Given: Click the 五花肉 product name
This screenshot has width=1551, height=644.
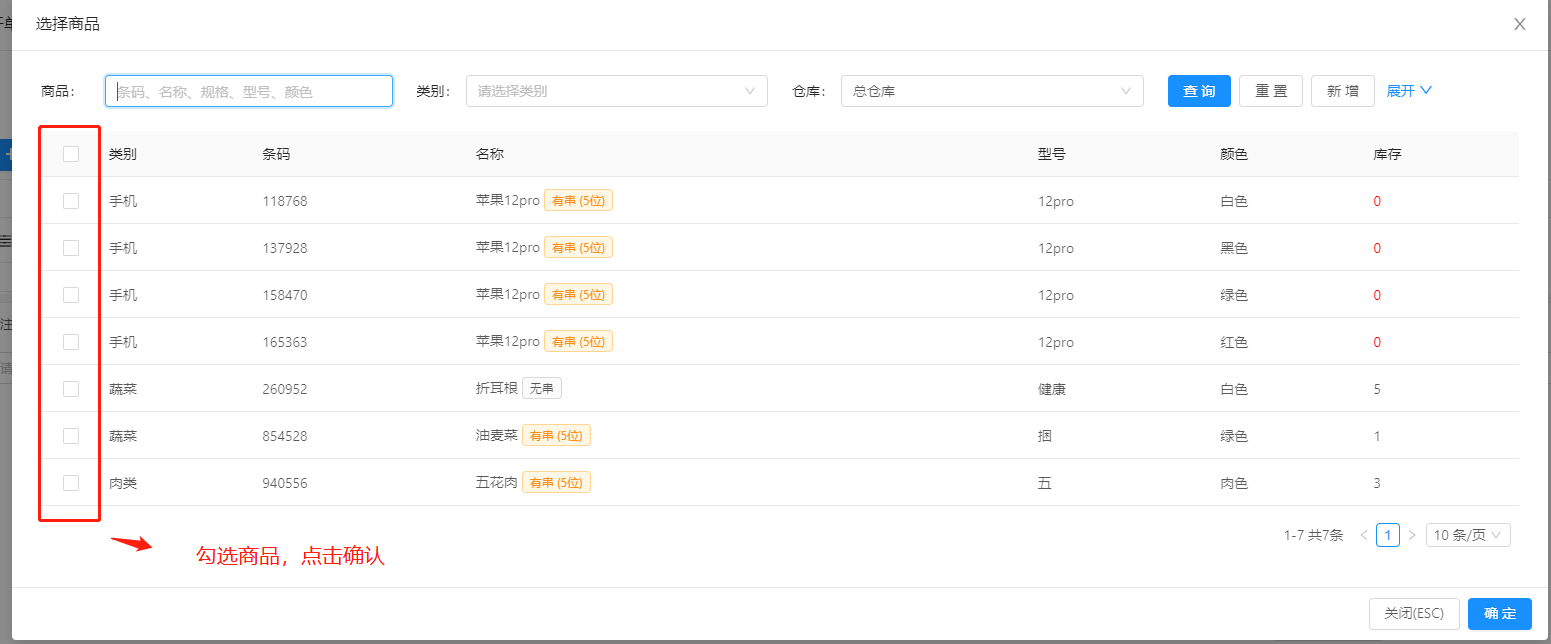Looking at the screenshot, I should click(497, 482).
